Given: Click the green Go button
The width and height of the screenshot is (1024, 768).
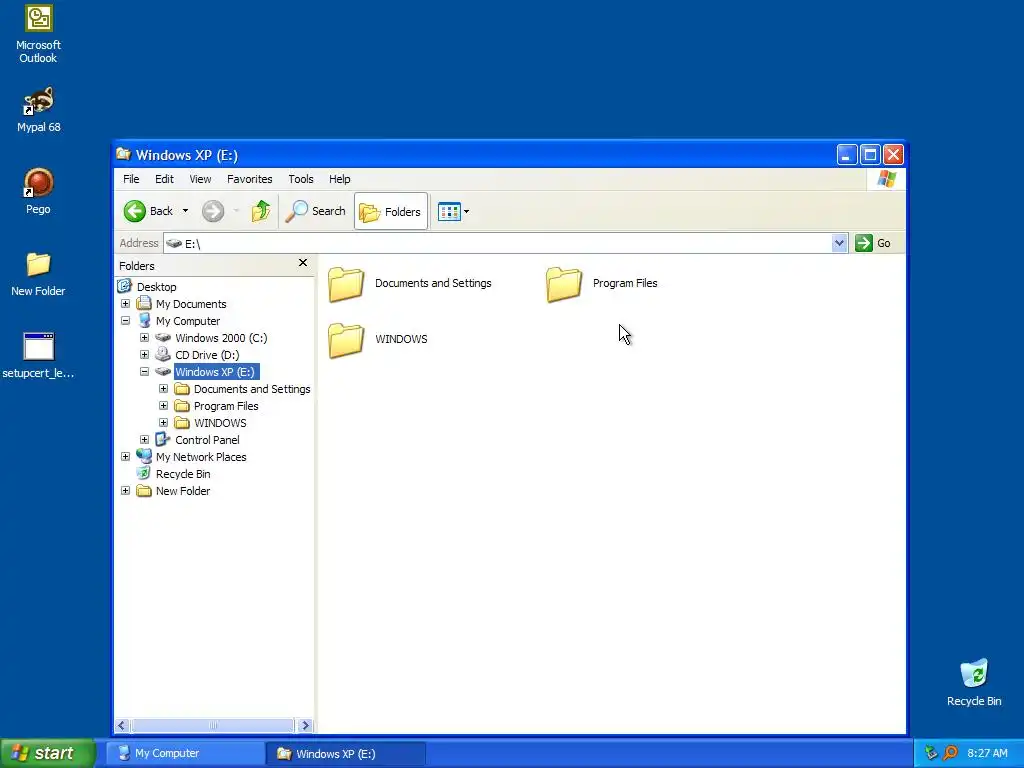Looking at the screenshot, I should point(873,243).
